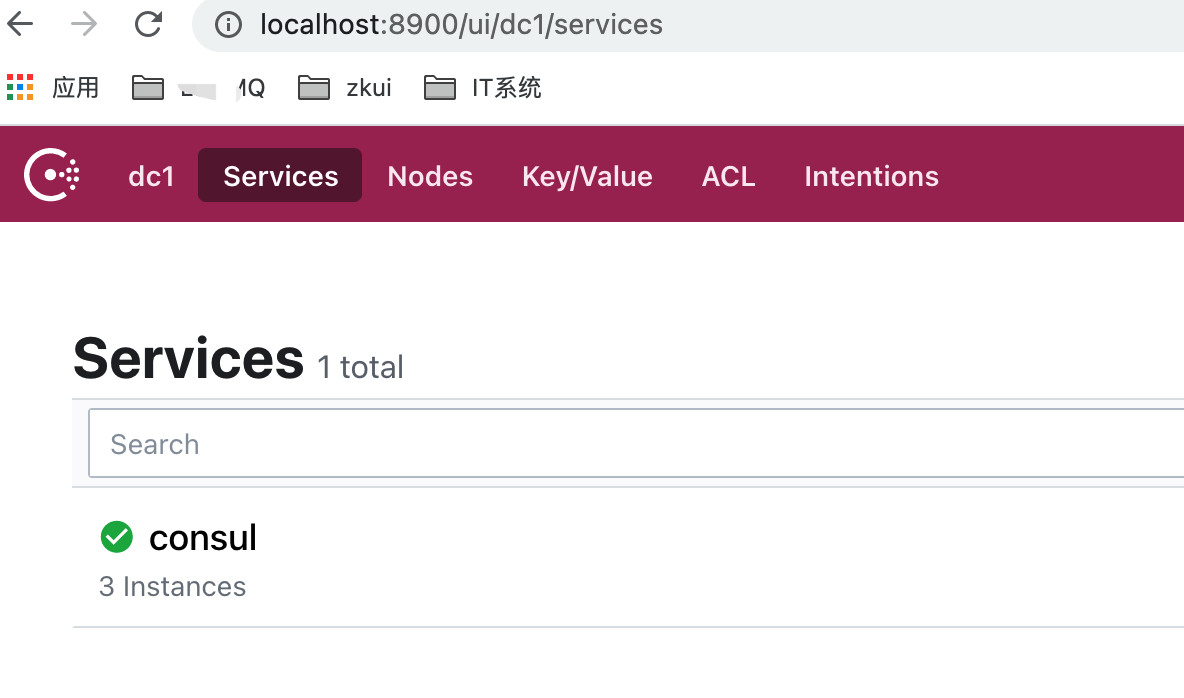Open the MQ bookmarks folder
1184x698 pixels.
(x=200, y=87)
